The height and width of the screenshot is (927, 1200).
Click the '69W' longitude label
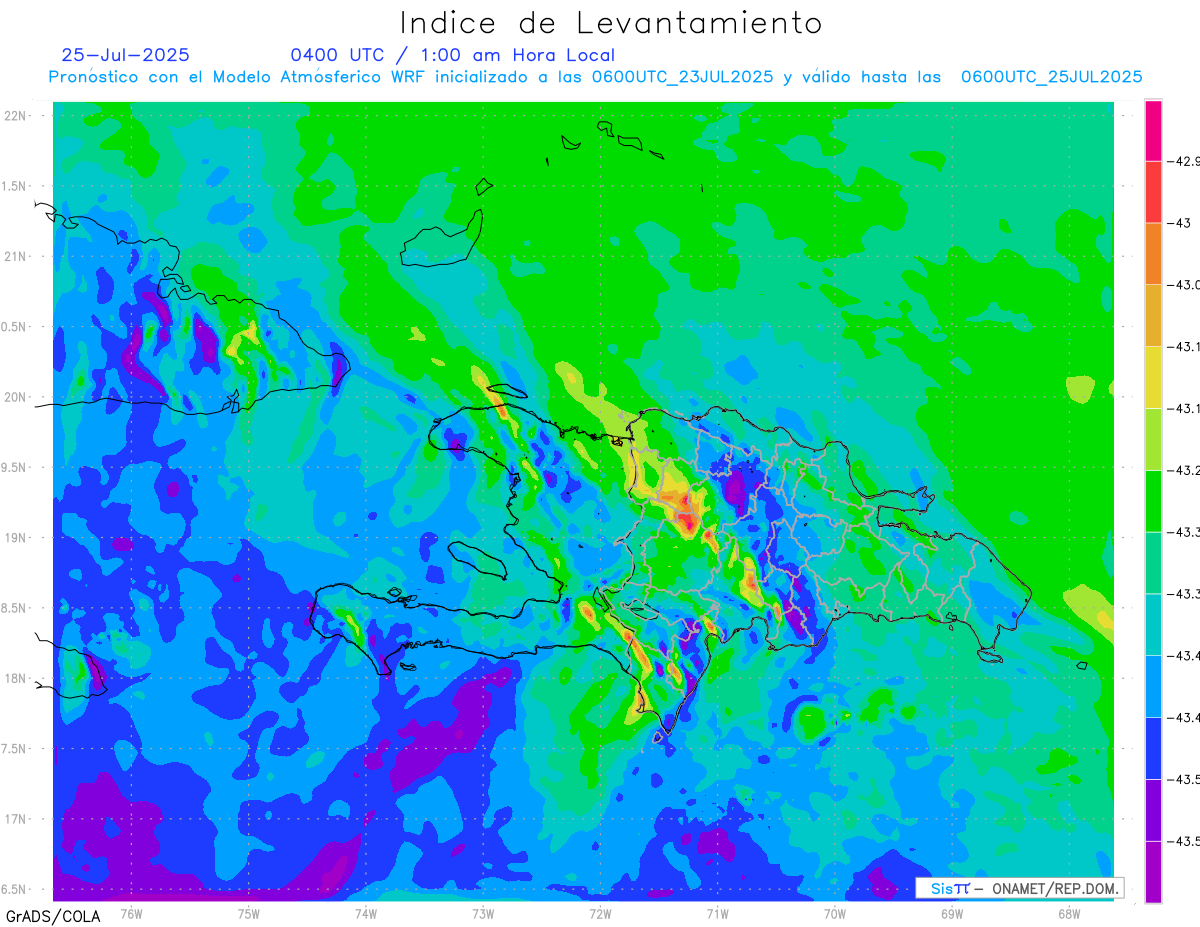(x=952, y=913)
